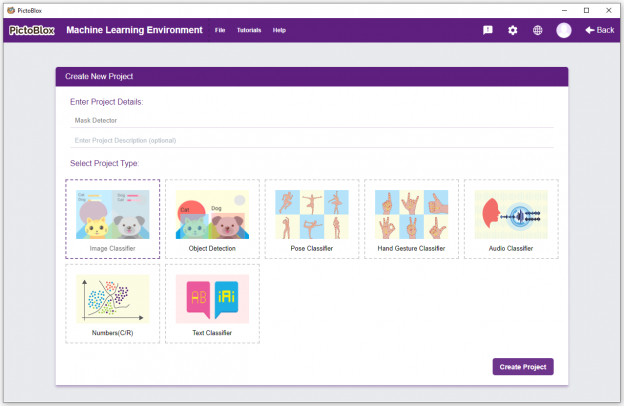Select the Numbers(C/R) project type

[113, 304]
